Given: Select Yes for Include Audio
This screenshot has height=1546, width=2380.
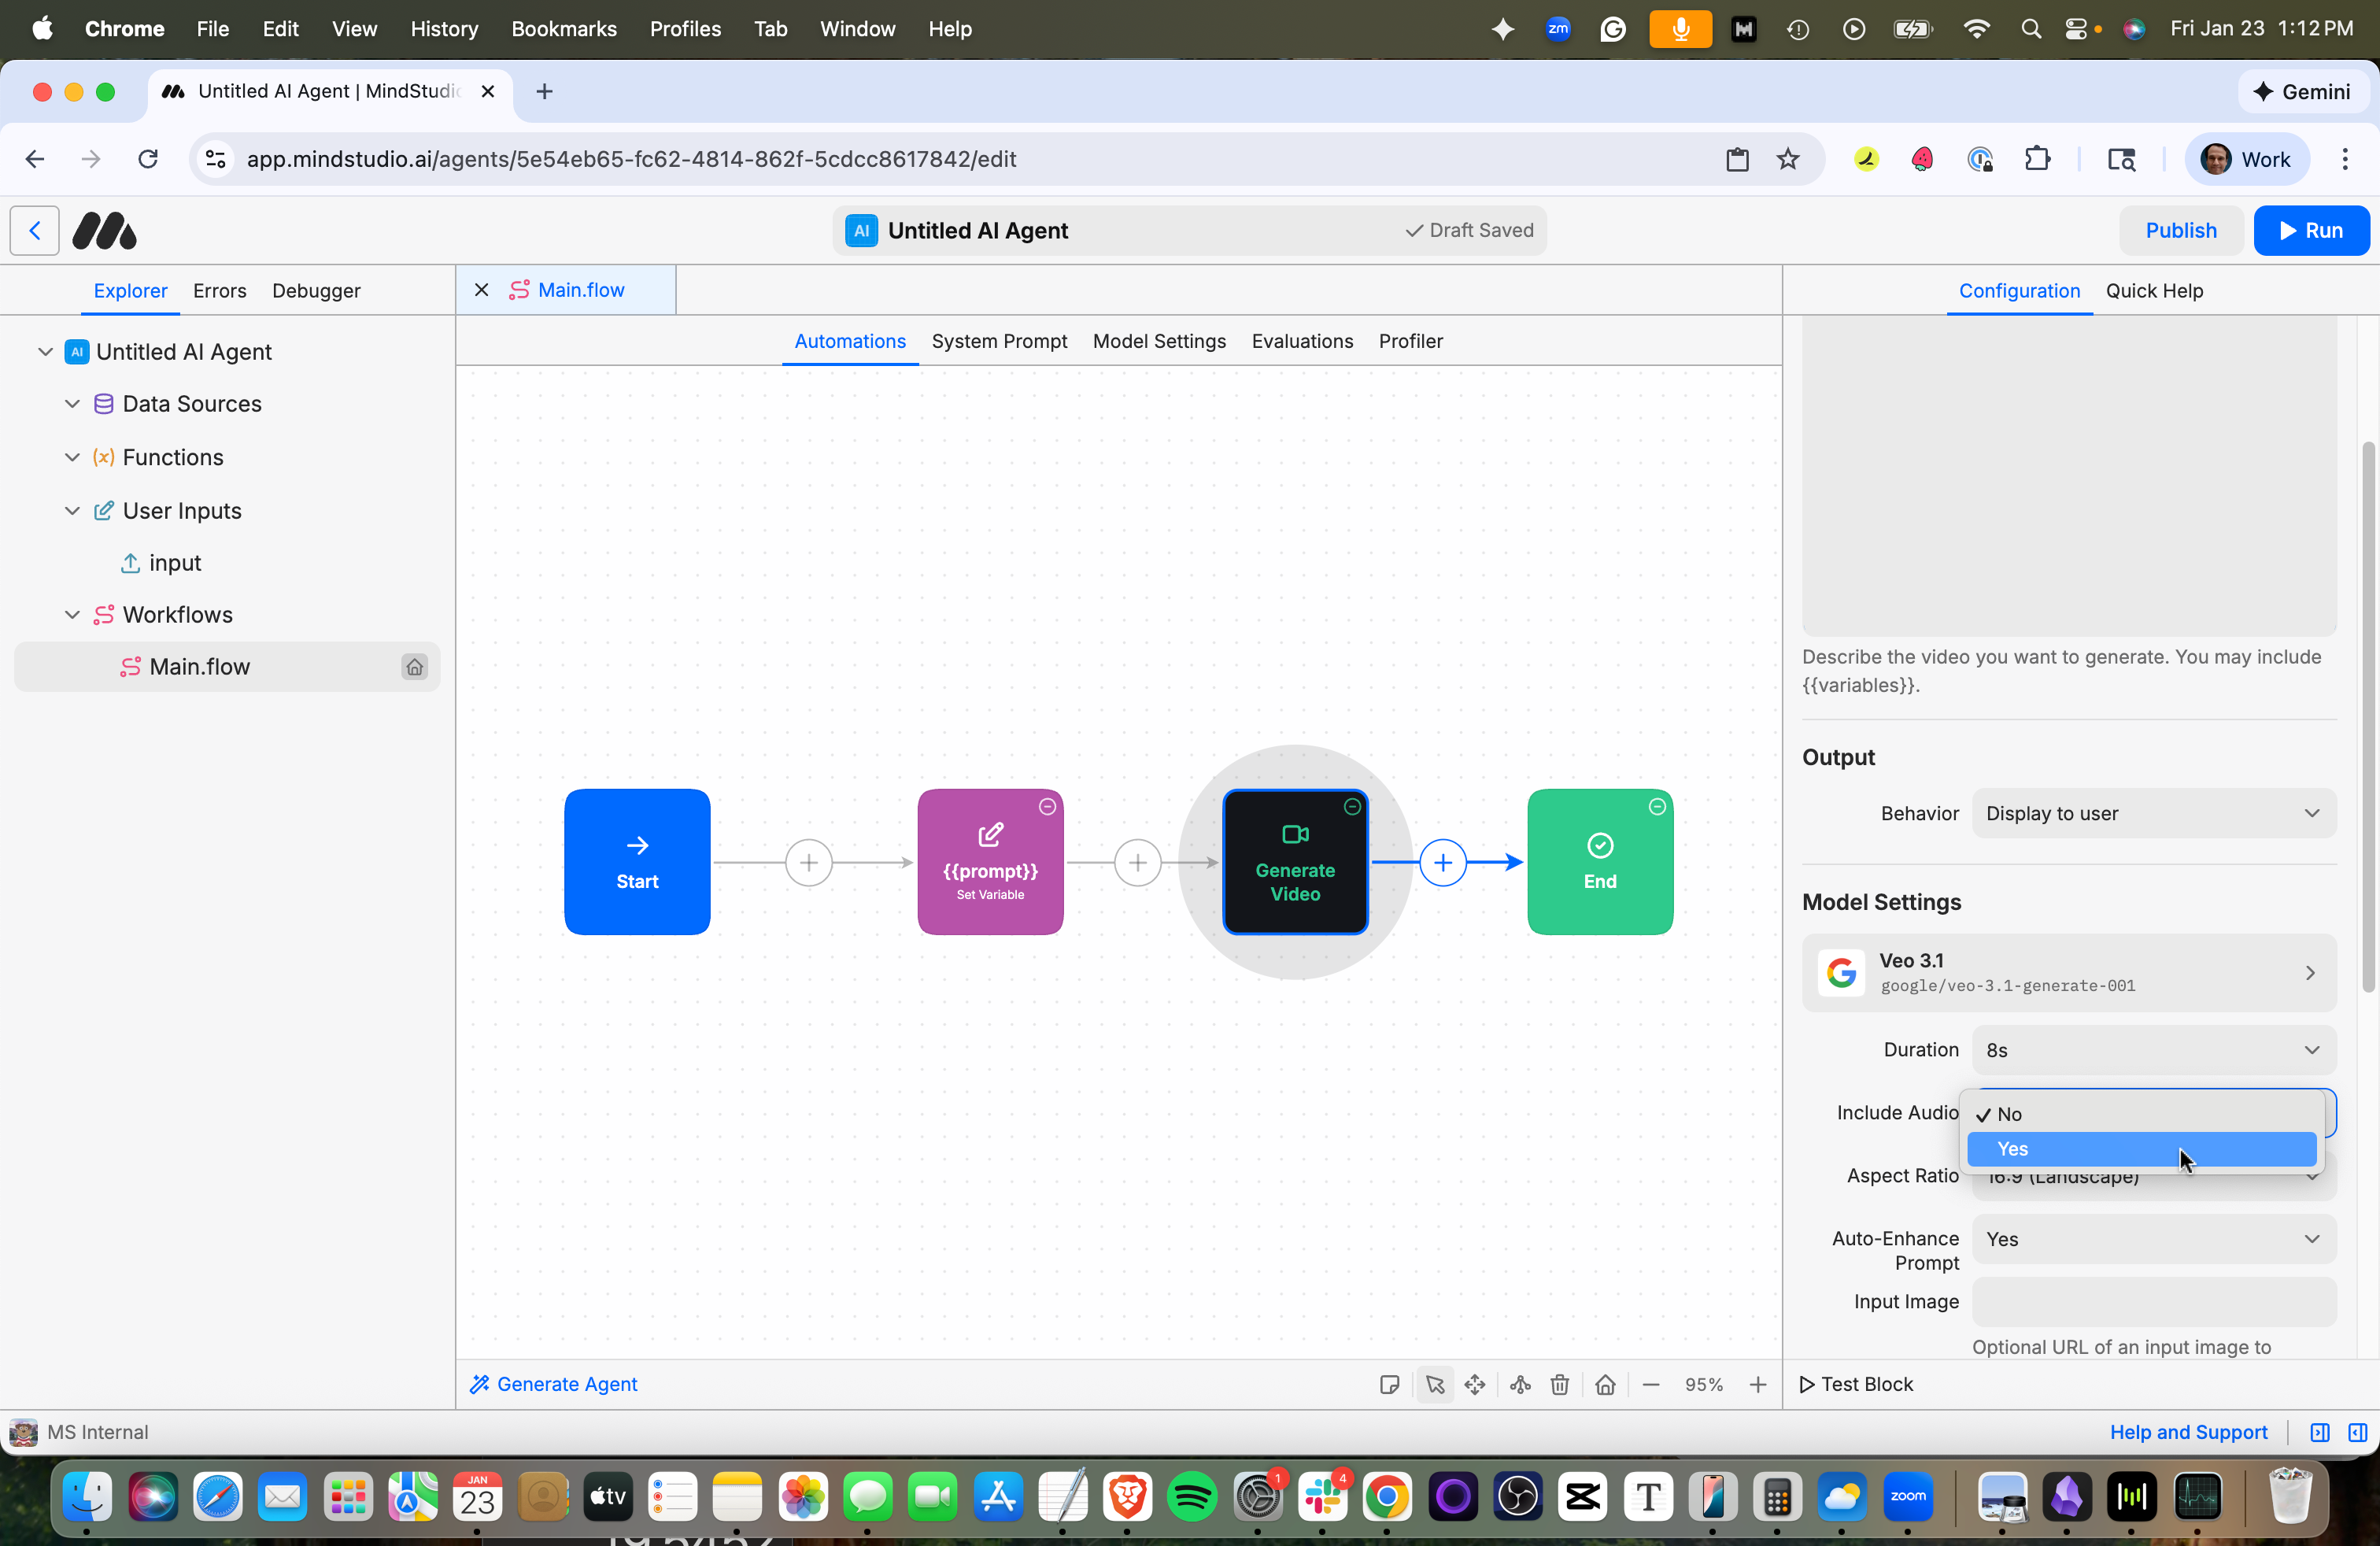Looking at the screenshot, I should pos(2141,1149).
